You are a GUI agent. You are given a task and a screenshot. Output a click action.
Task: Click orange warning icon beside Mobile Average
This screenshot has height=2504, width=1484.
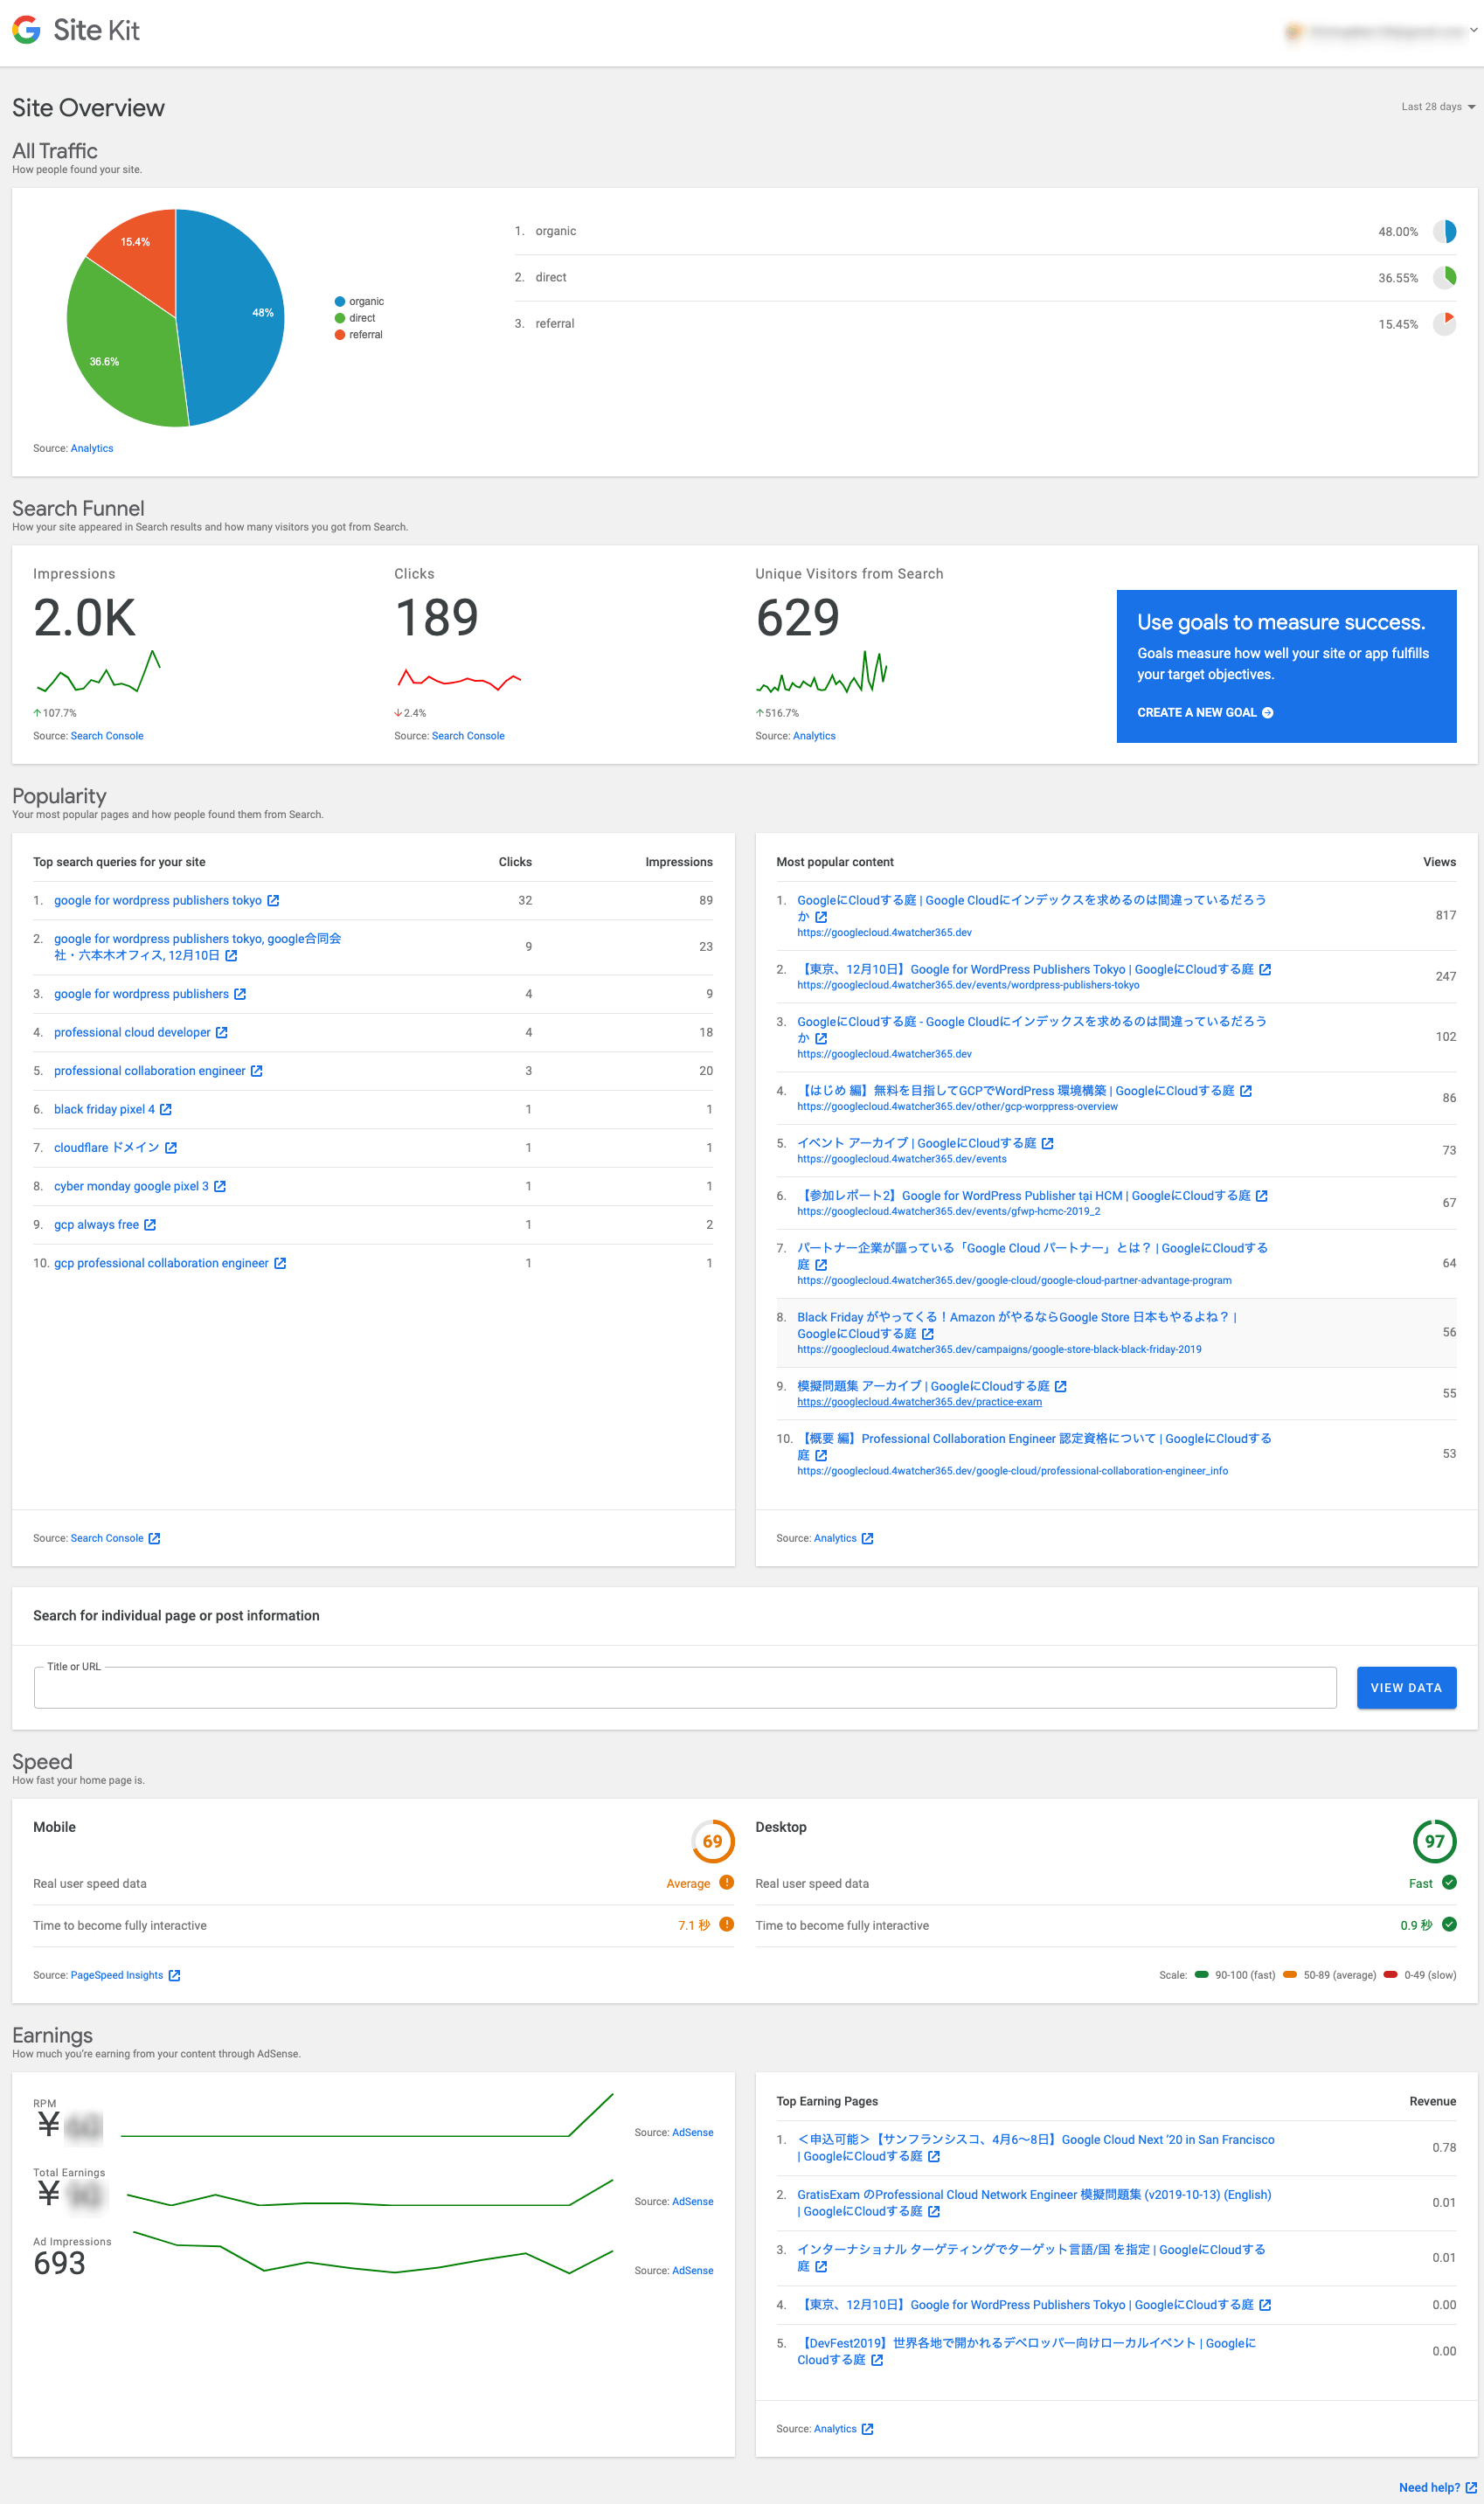pyautogui.click(x=727, y=1883)
